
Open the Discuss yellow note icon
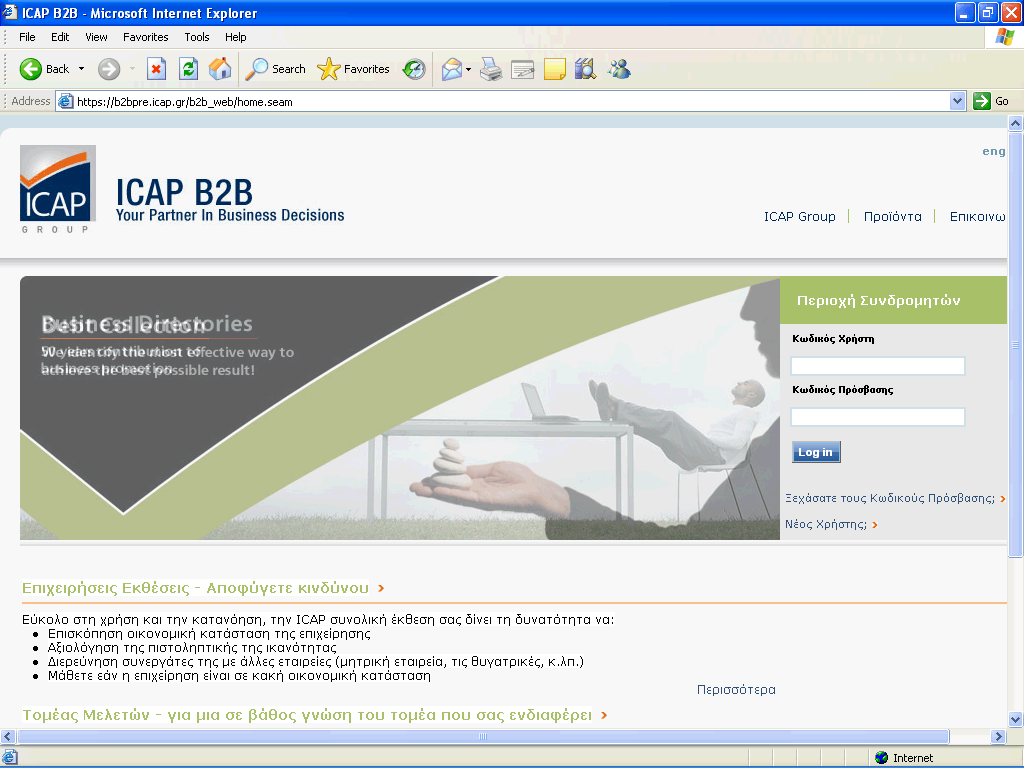554,69
